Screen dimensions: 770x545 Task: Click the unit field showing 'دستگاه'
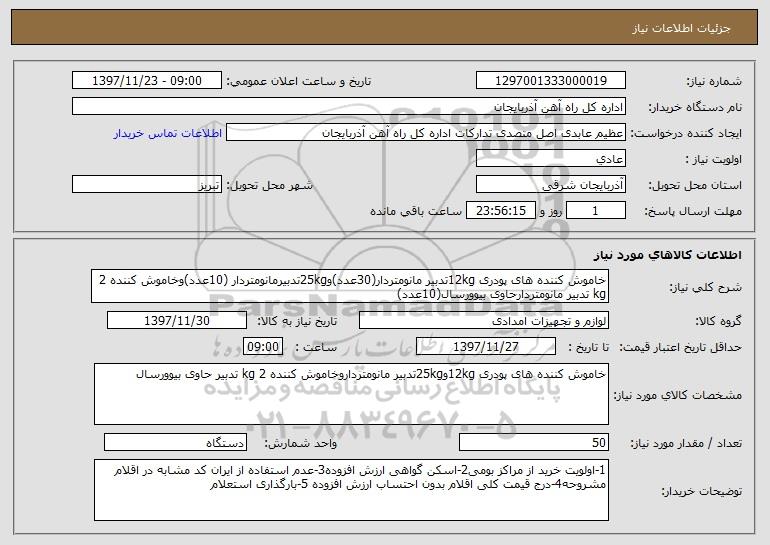pos(175,442)
